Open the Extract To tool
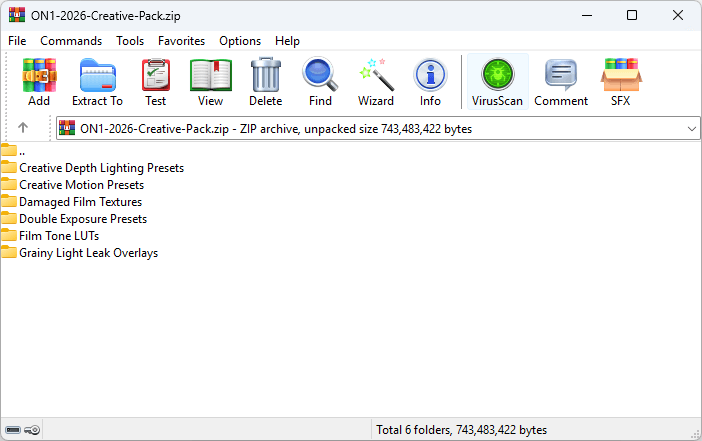This screenshot has width=702, height=441. tap(97, 81)
